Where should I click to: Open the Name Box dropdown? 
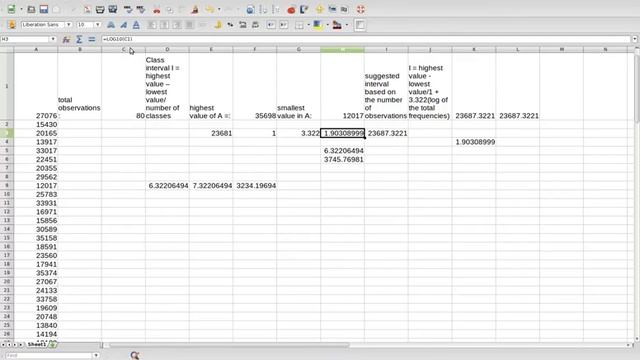[x=53, y=39]
